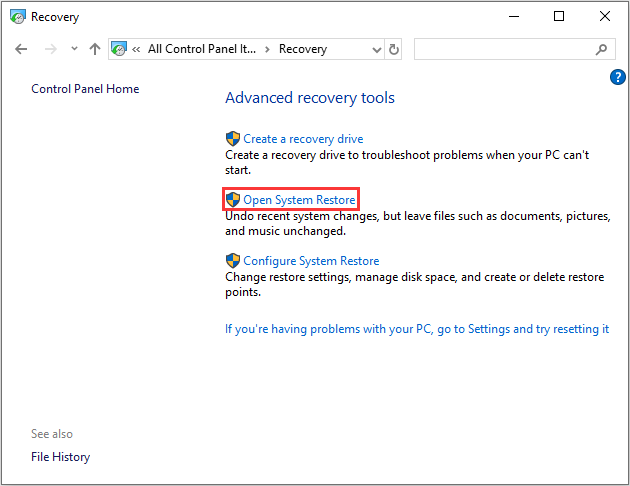Click the Recovery icon in address bar
630x486 pixels.
pos(119,49)
